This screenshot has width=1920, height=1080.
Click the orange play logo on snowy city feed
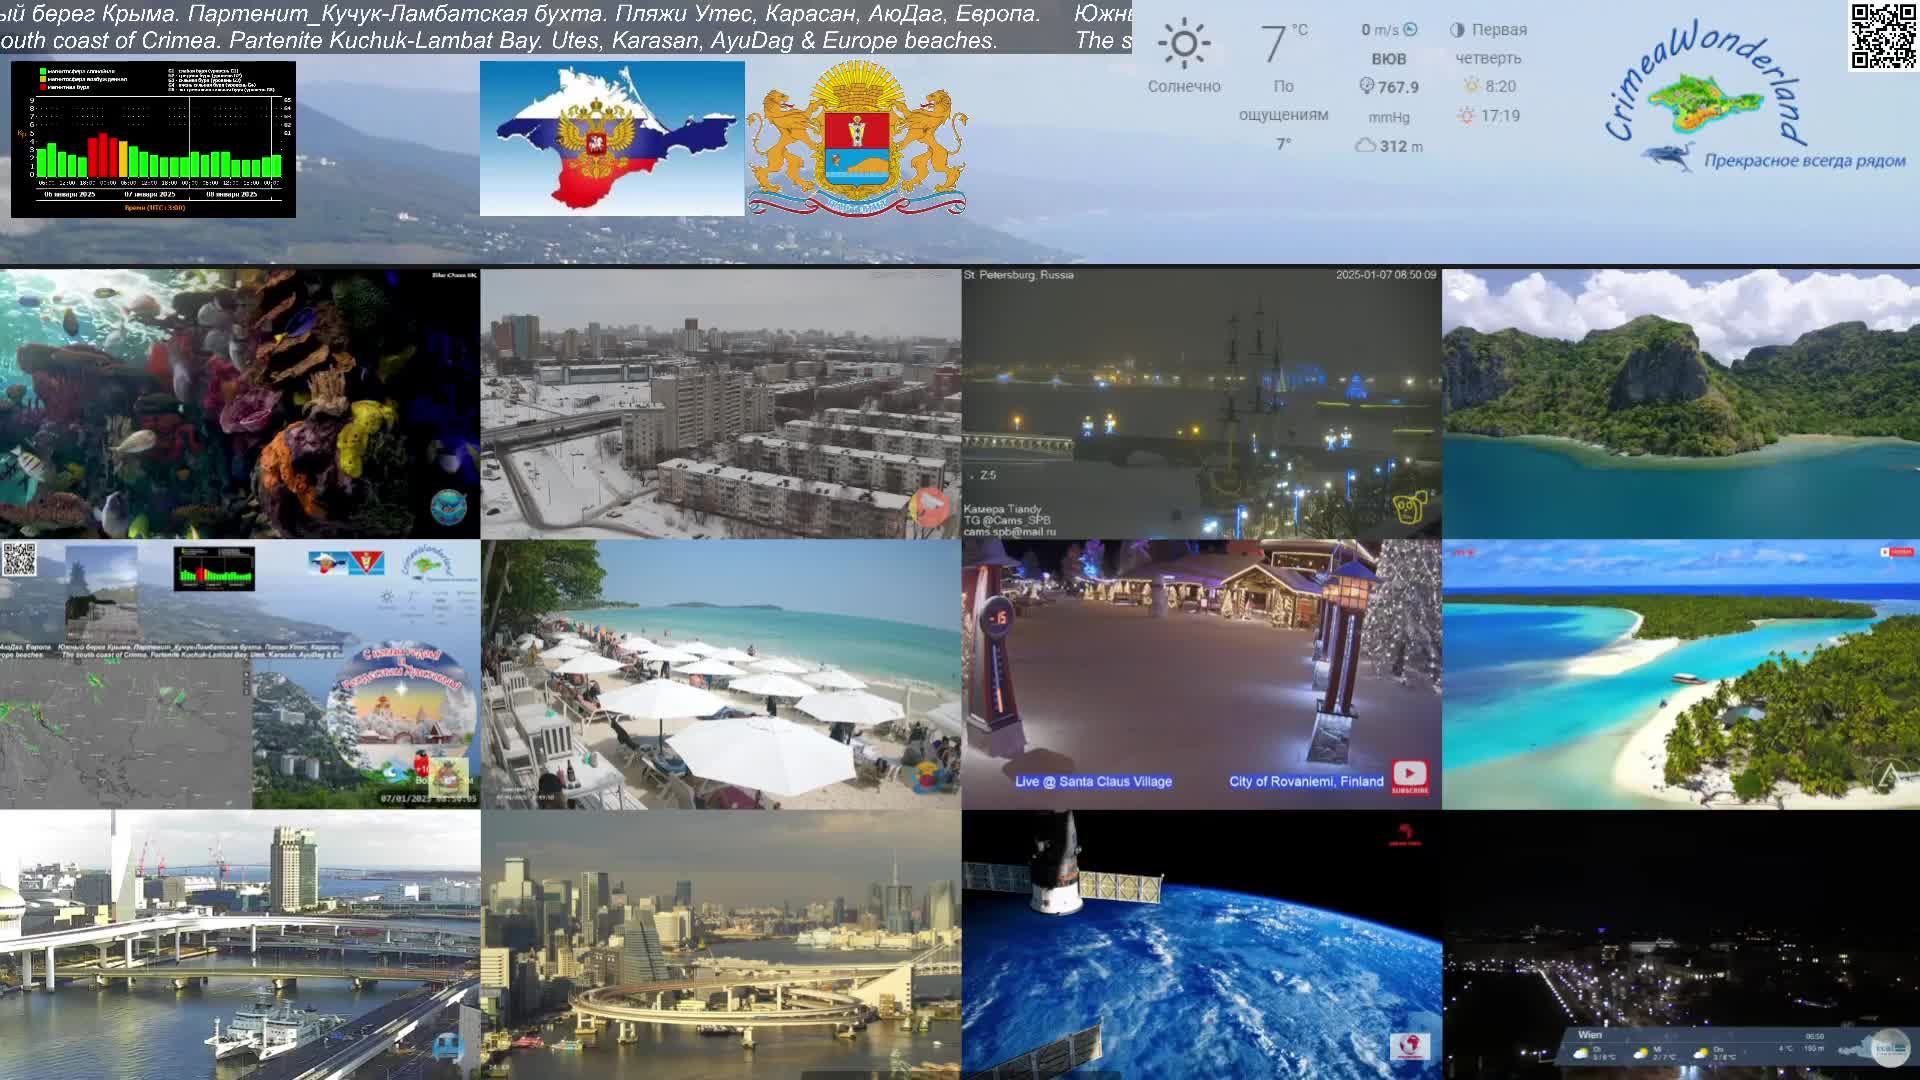(x=930, y=506)
